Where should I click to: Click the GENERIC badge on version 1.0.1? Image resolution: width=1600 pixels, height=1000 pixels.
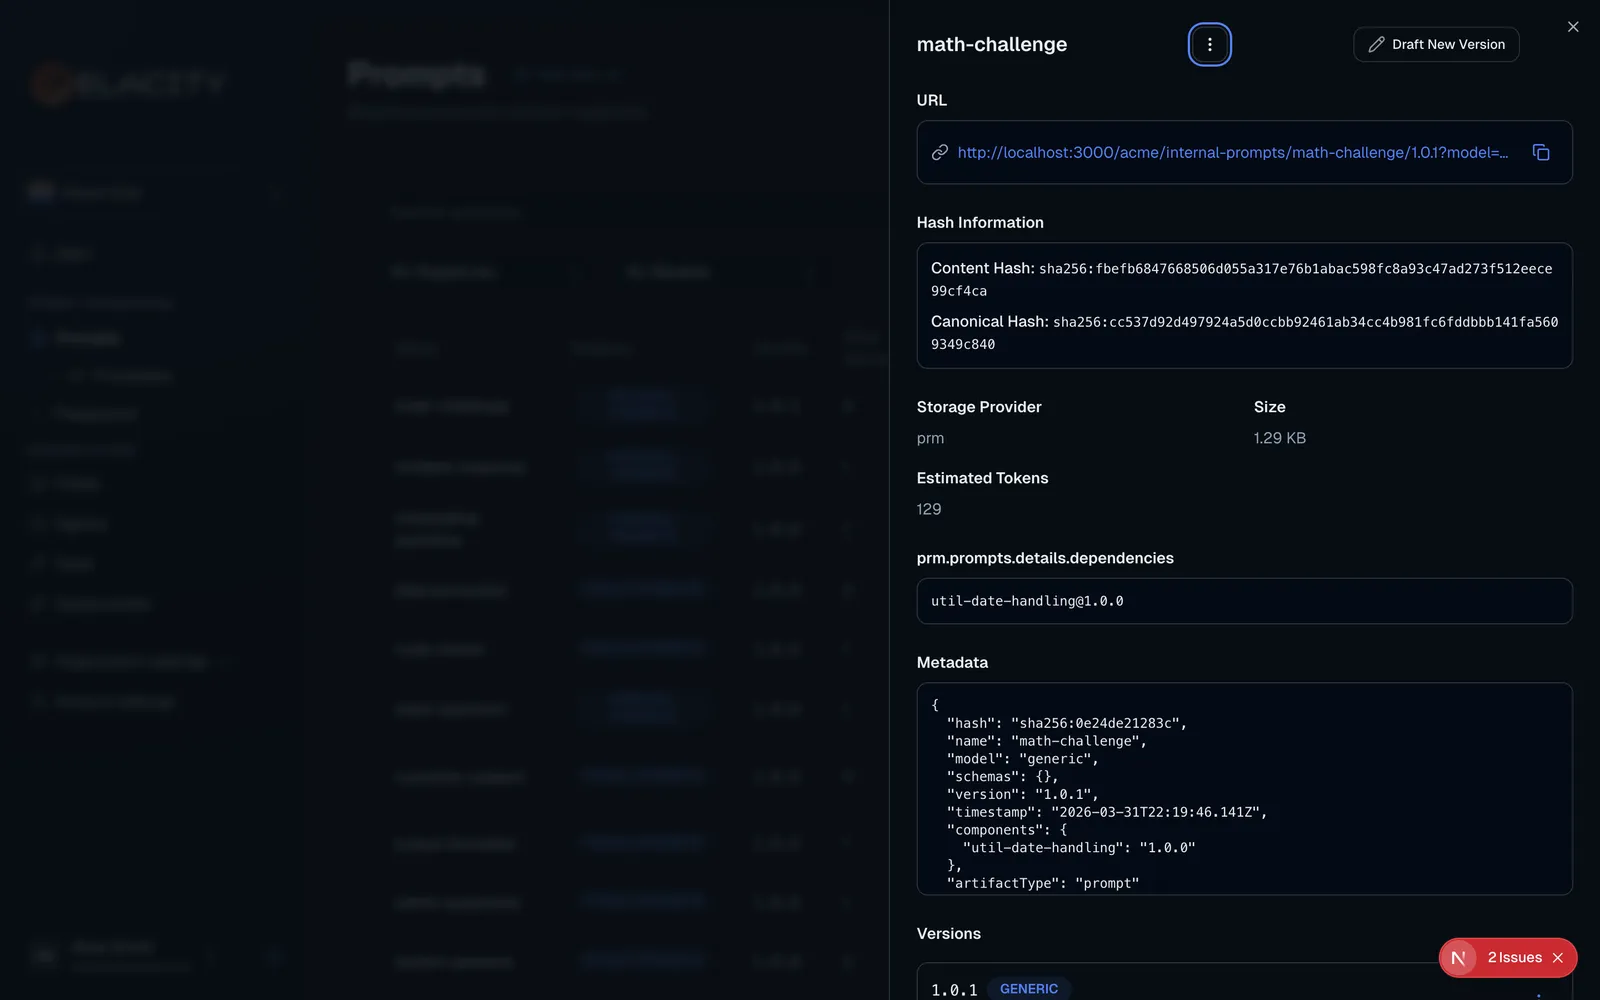1028,988
